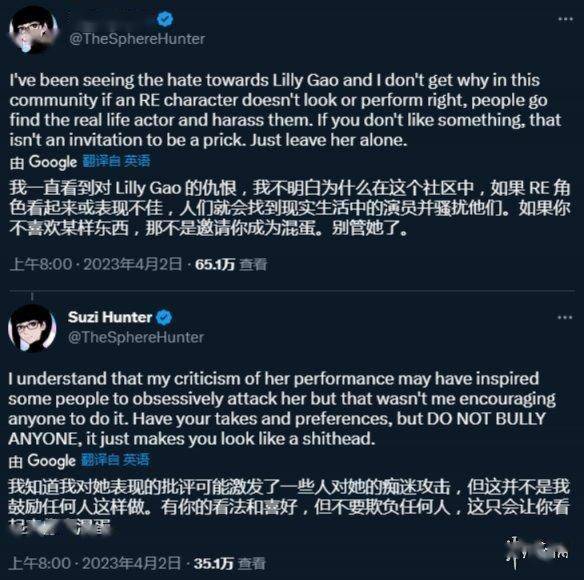Click the Google logo under the second tweet

52,461
